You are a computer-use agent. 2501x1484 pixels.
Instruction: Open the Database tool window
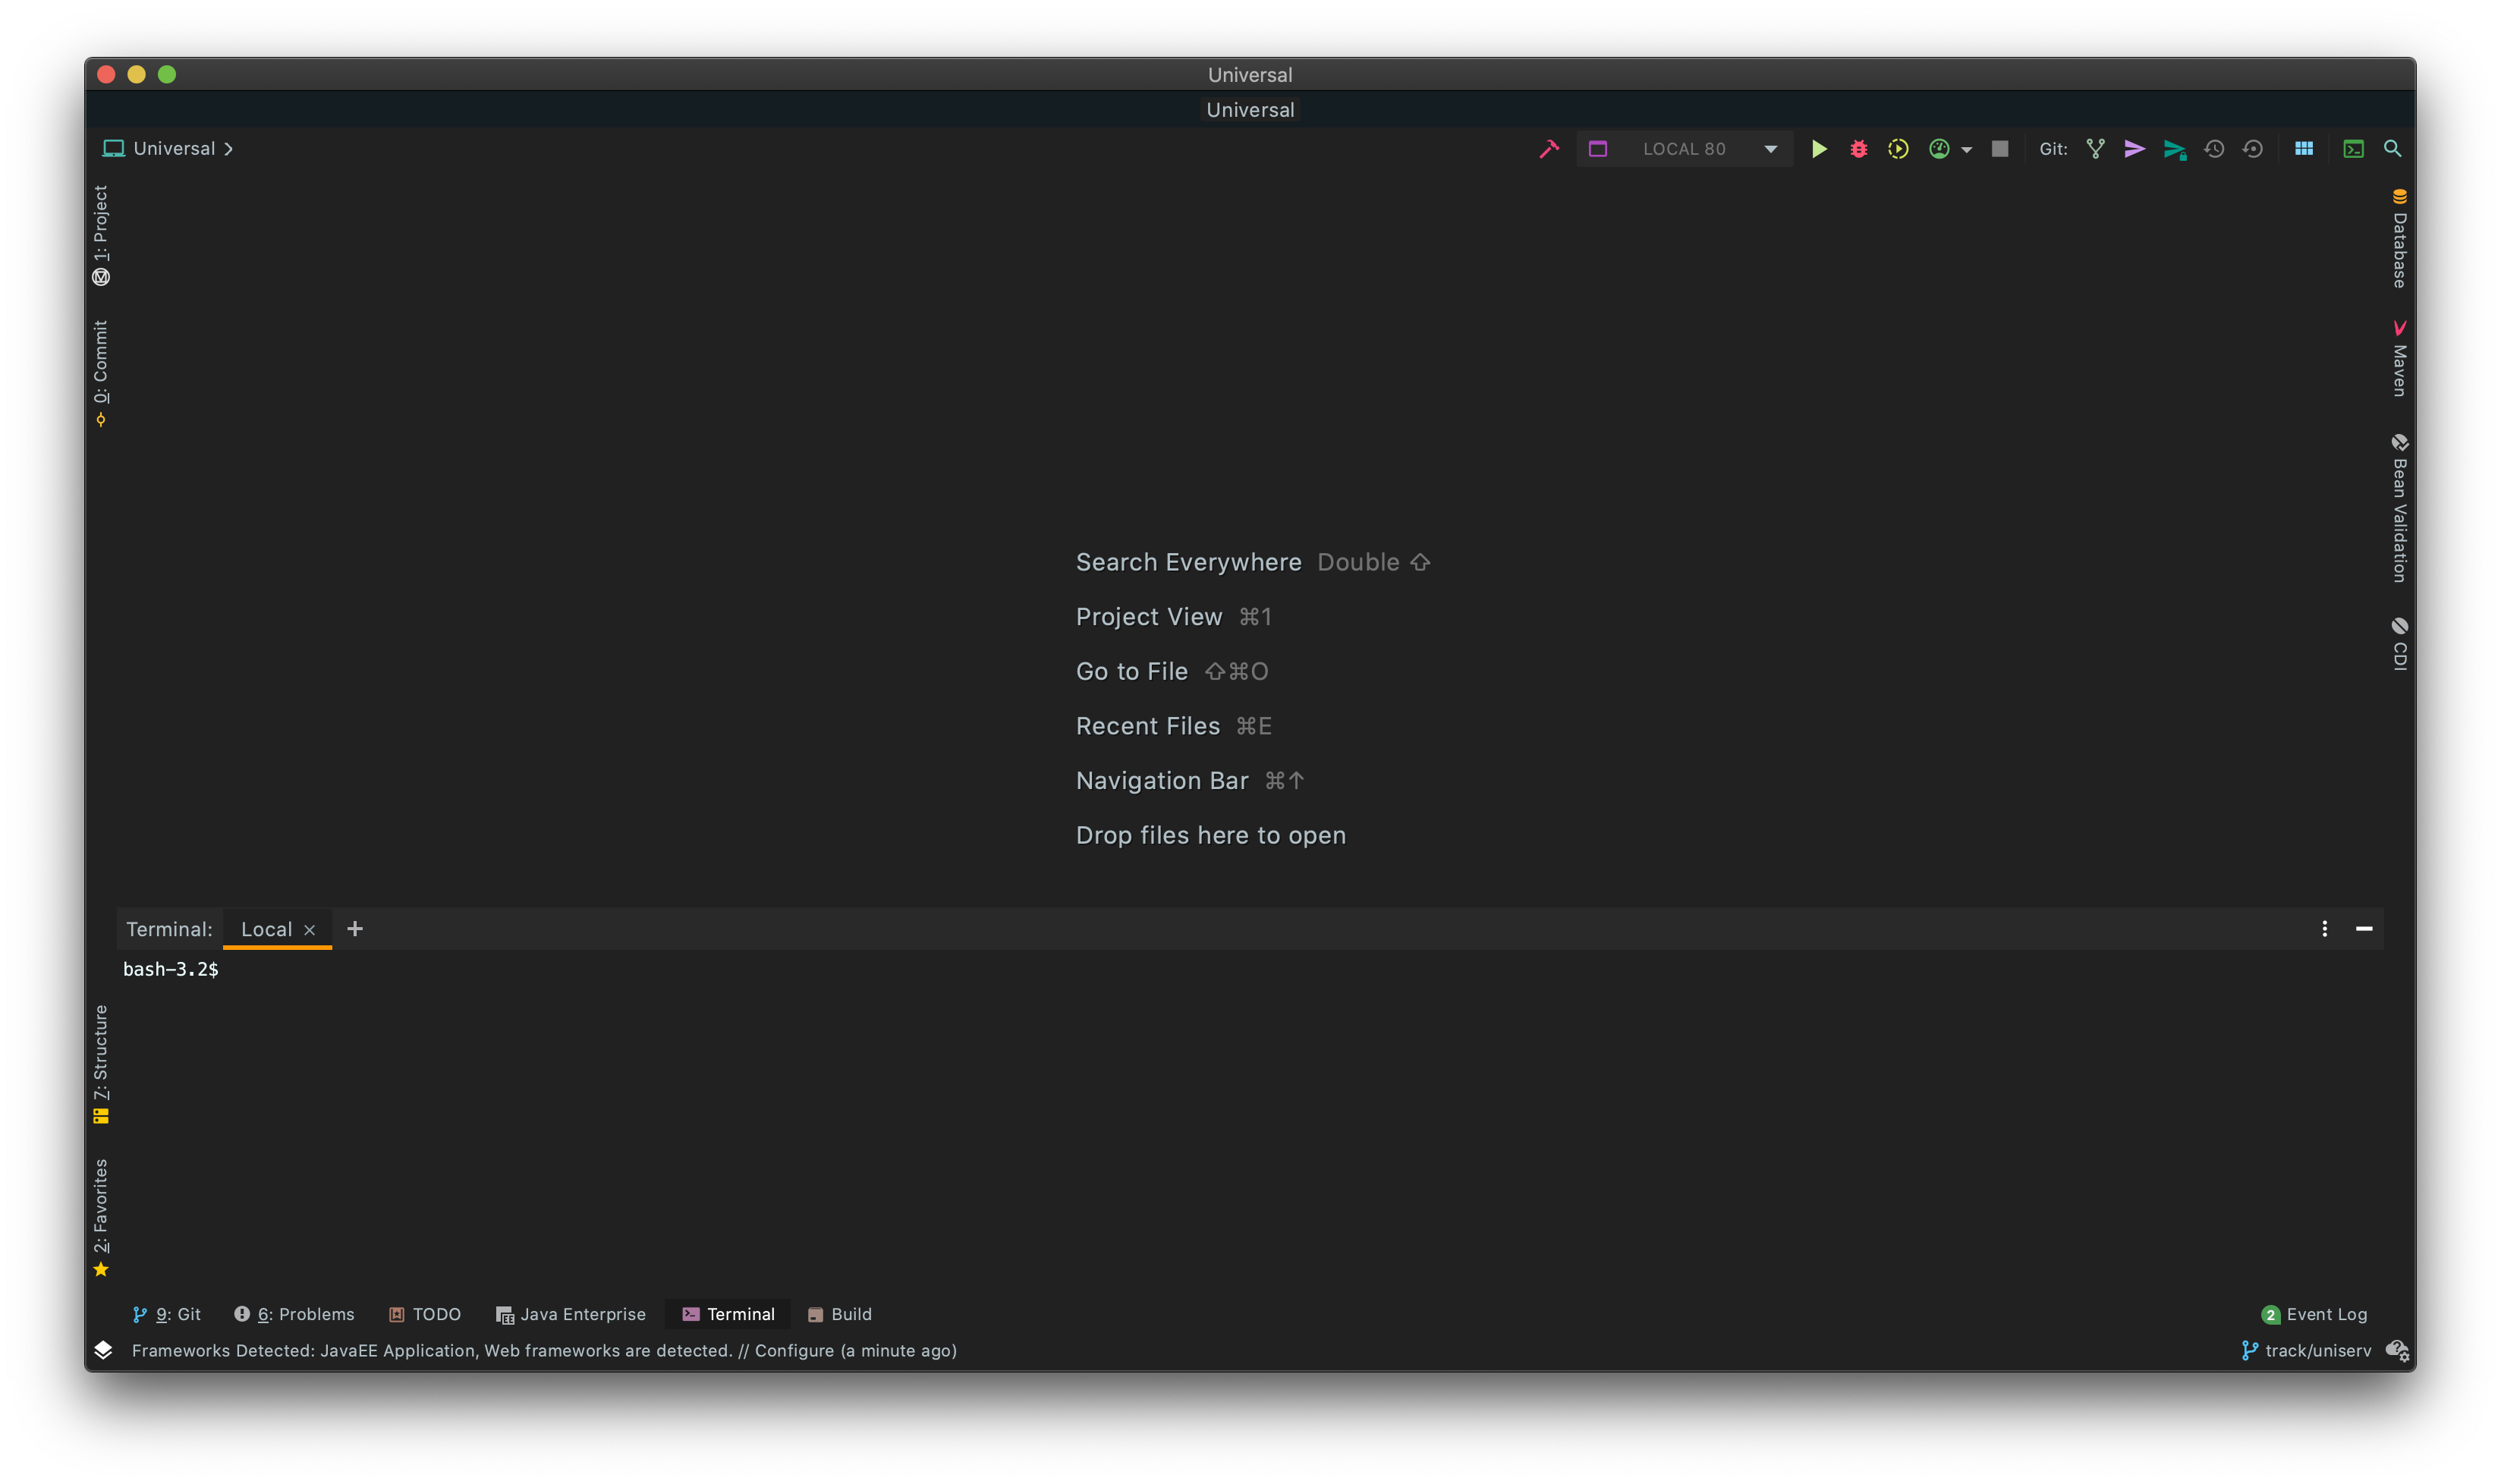(x=2399, y=238)
